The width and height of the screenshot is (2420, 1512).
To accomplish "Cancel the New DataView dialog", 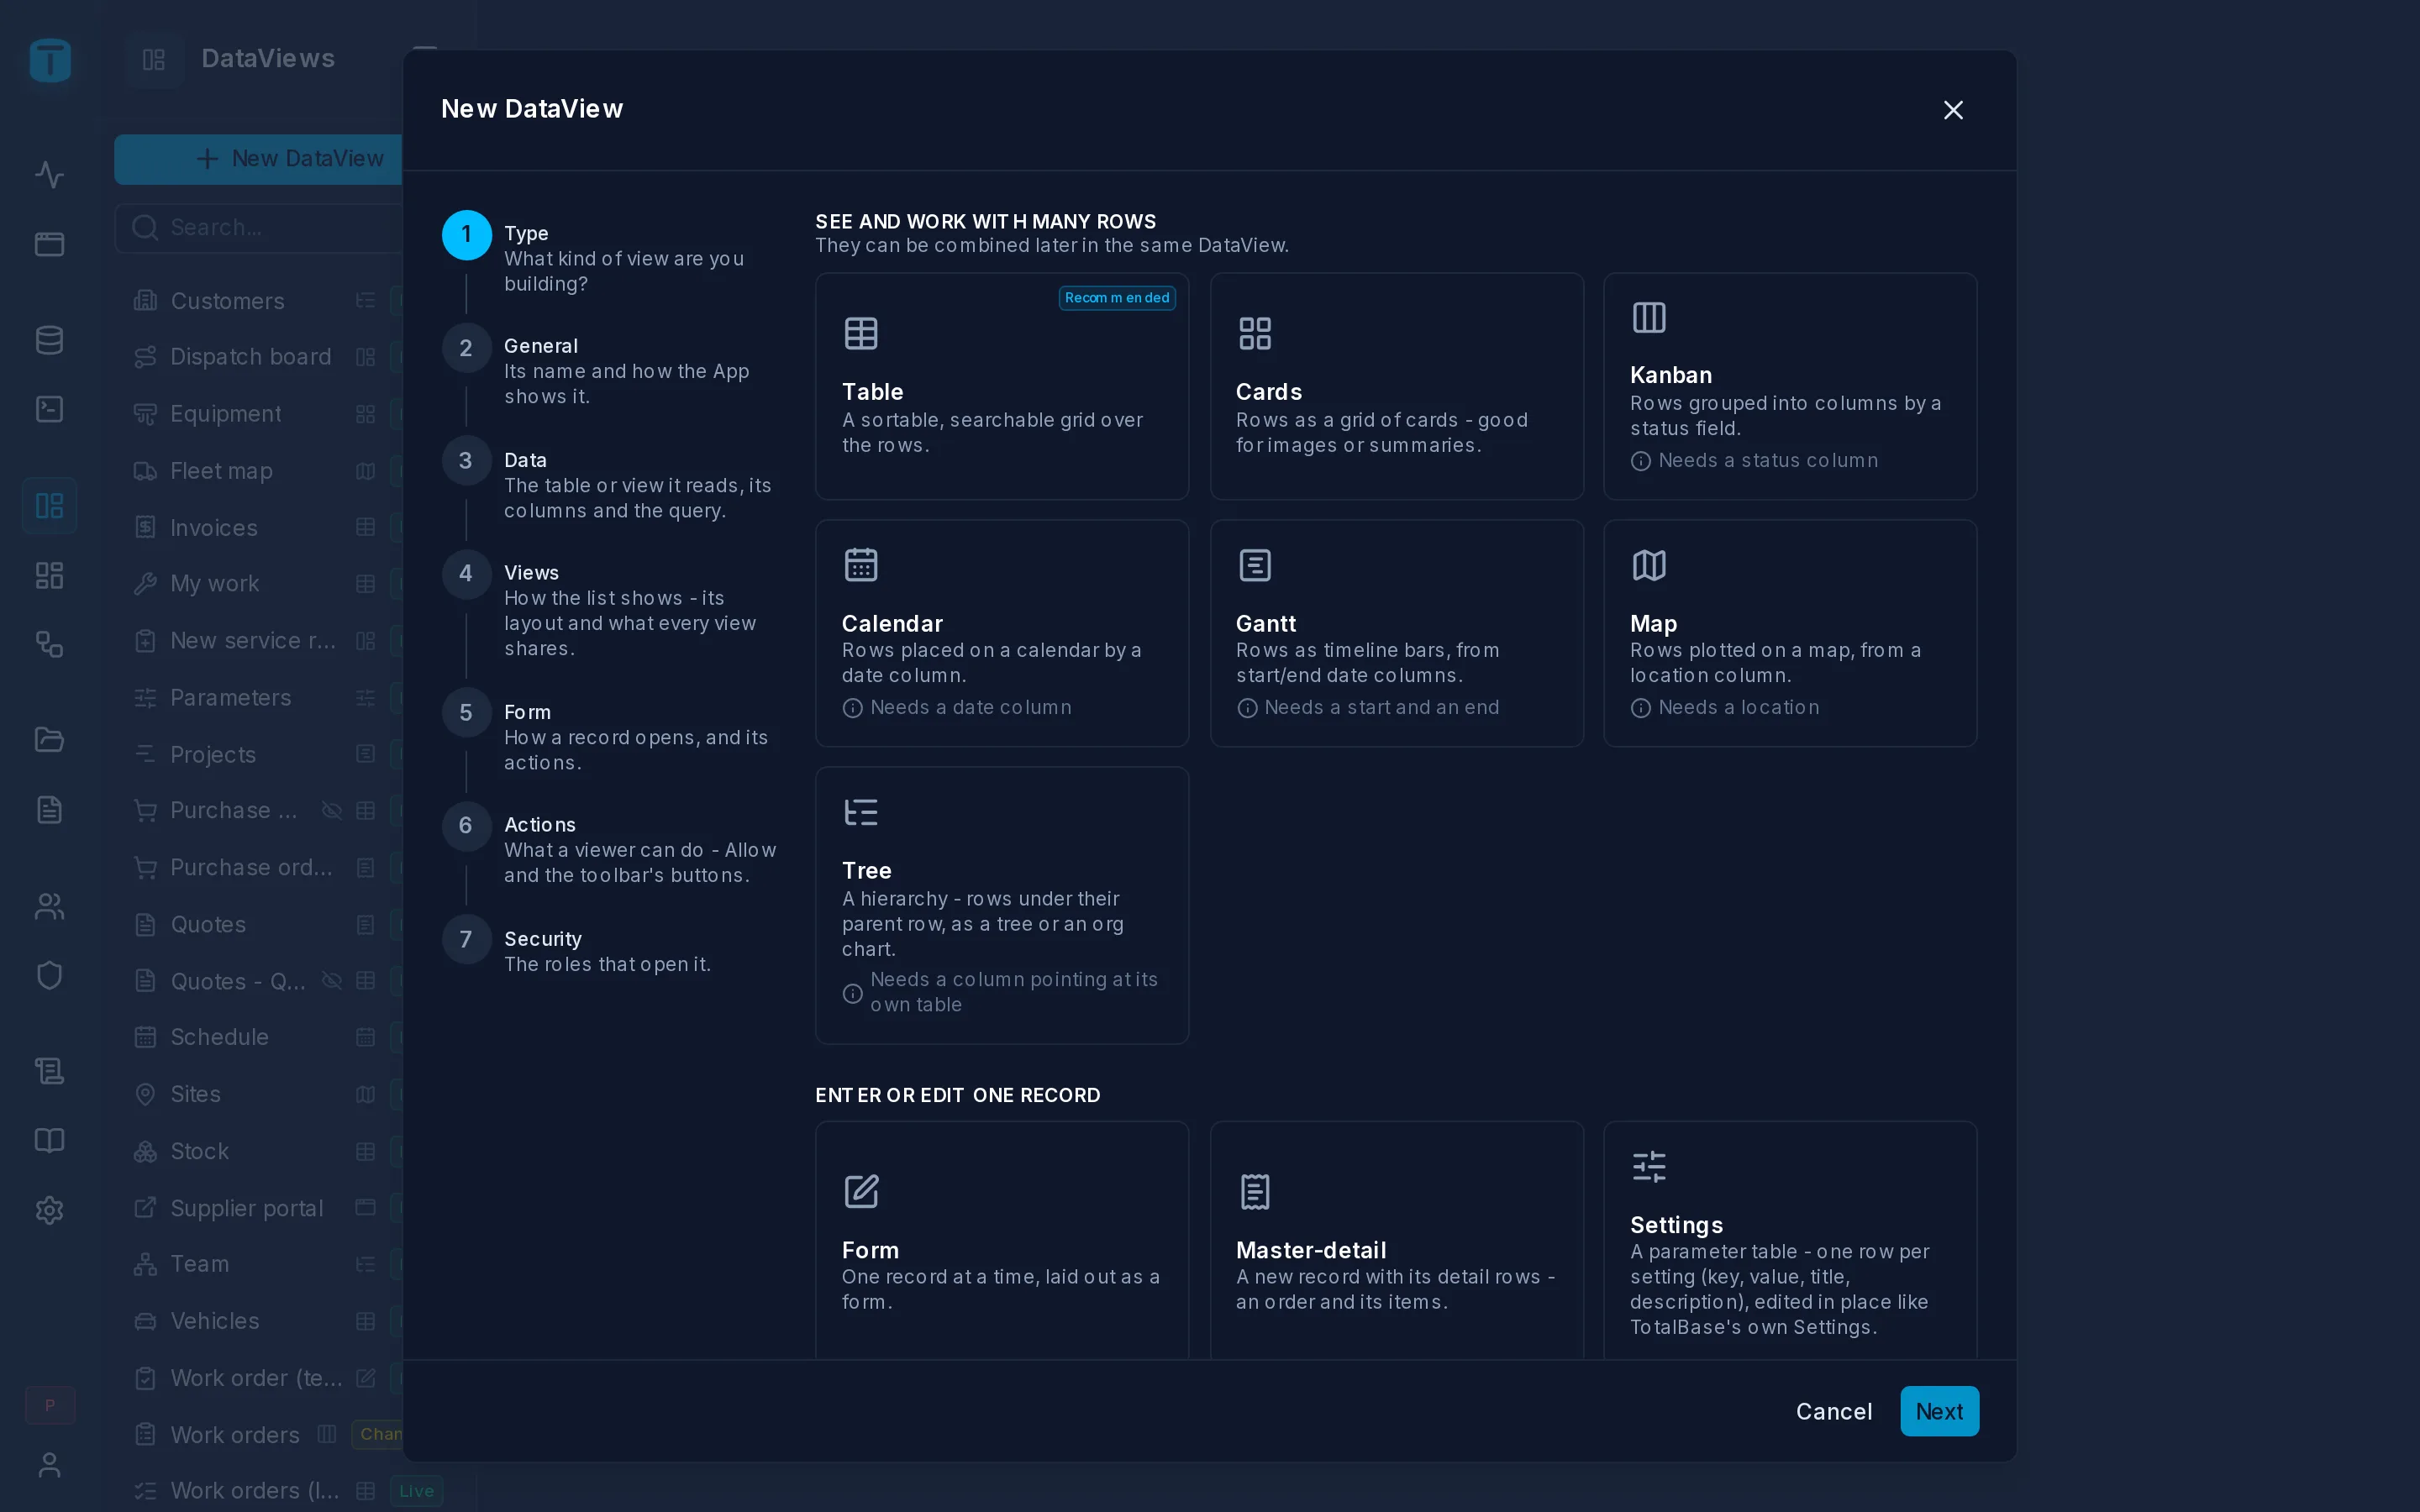I will (x=1834, y=1411).
